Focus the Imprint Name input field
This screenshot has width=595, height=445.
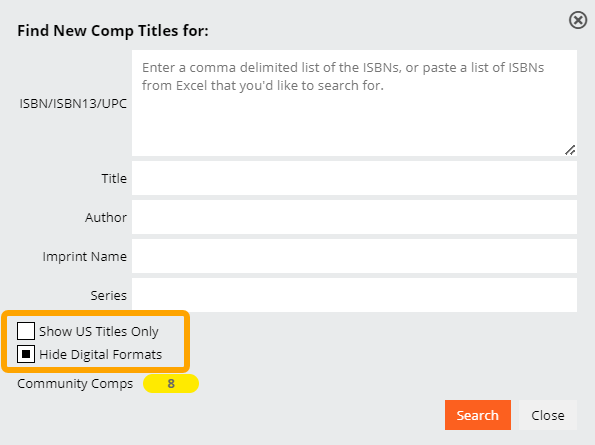tap(354, 256)
